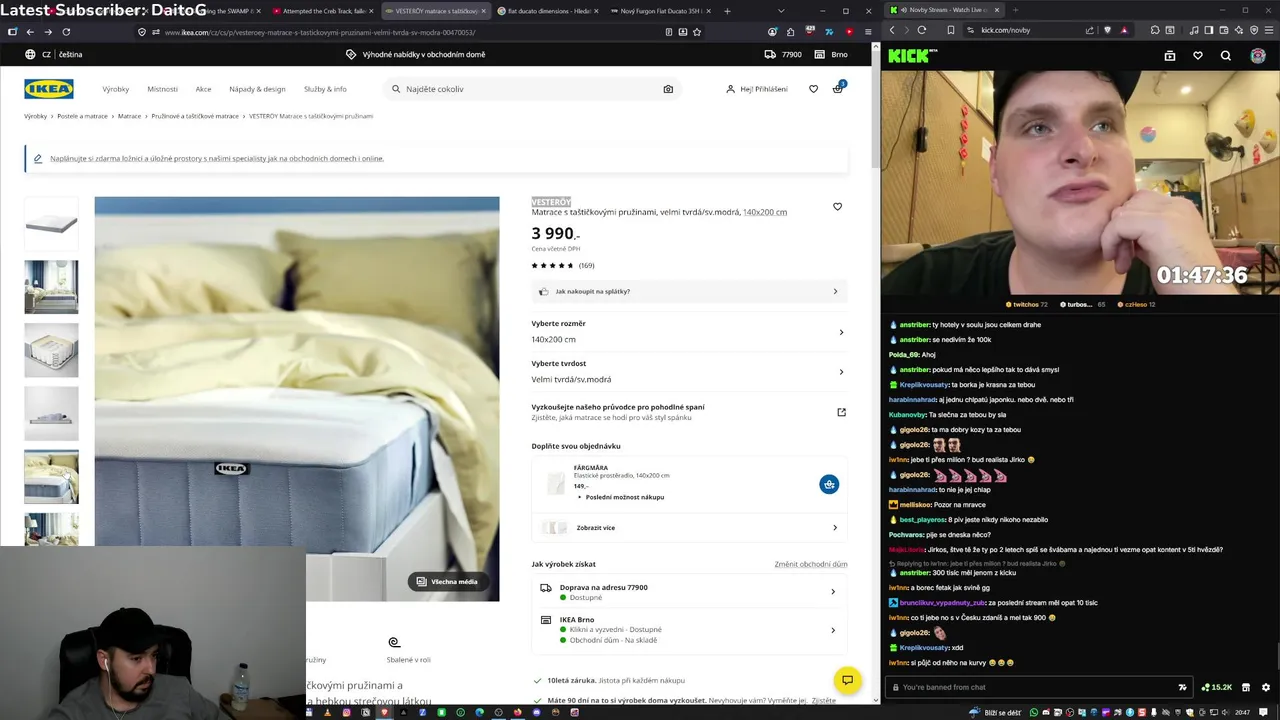Reload the IKEA page
Image resolution: width=1280 pixels, height=720 pixels.
[x=66, y=32]
